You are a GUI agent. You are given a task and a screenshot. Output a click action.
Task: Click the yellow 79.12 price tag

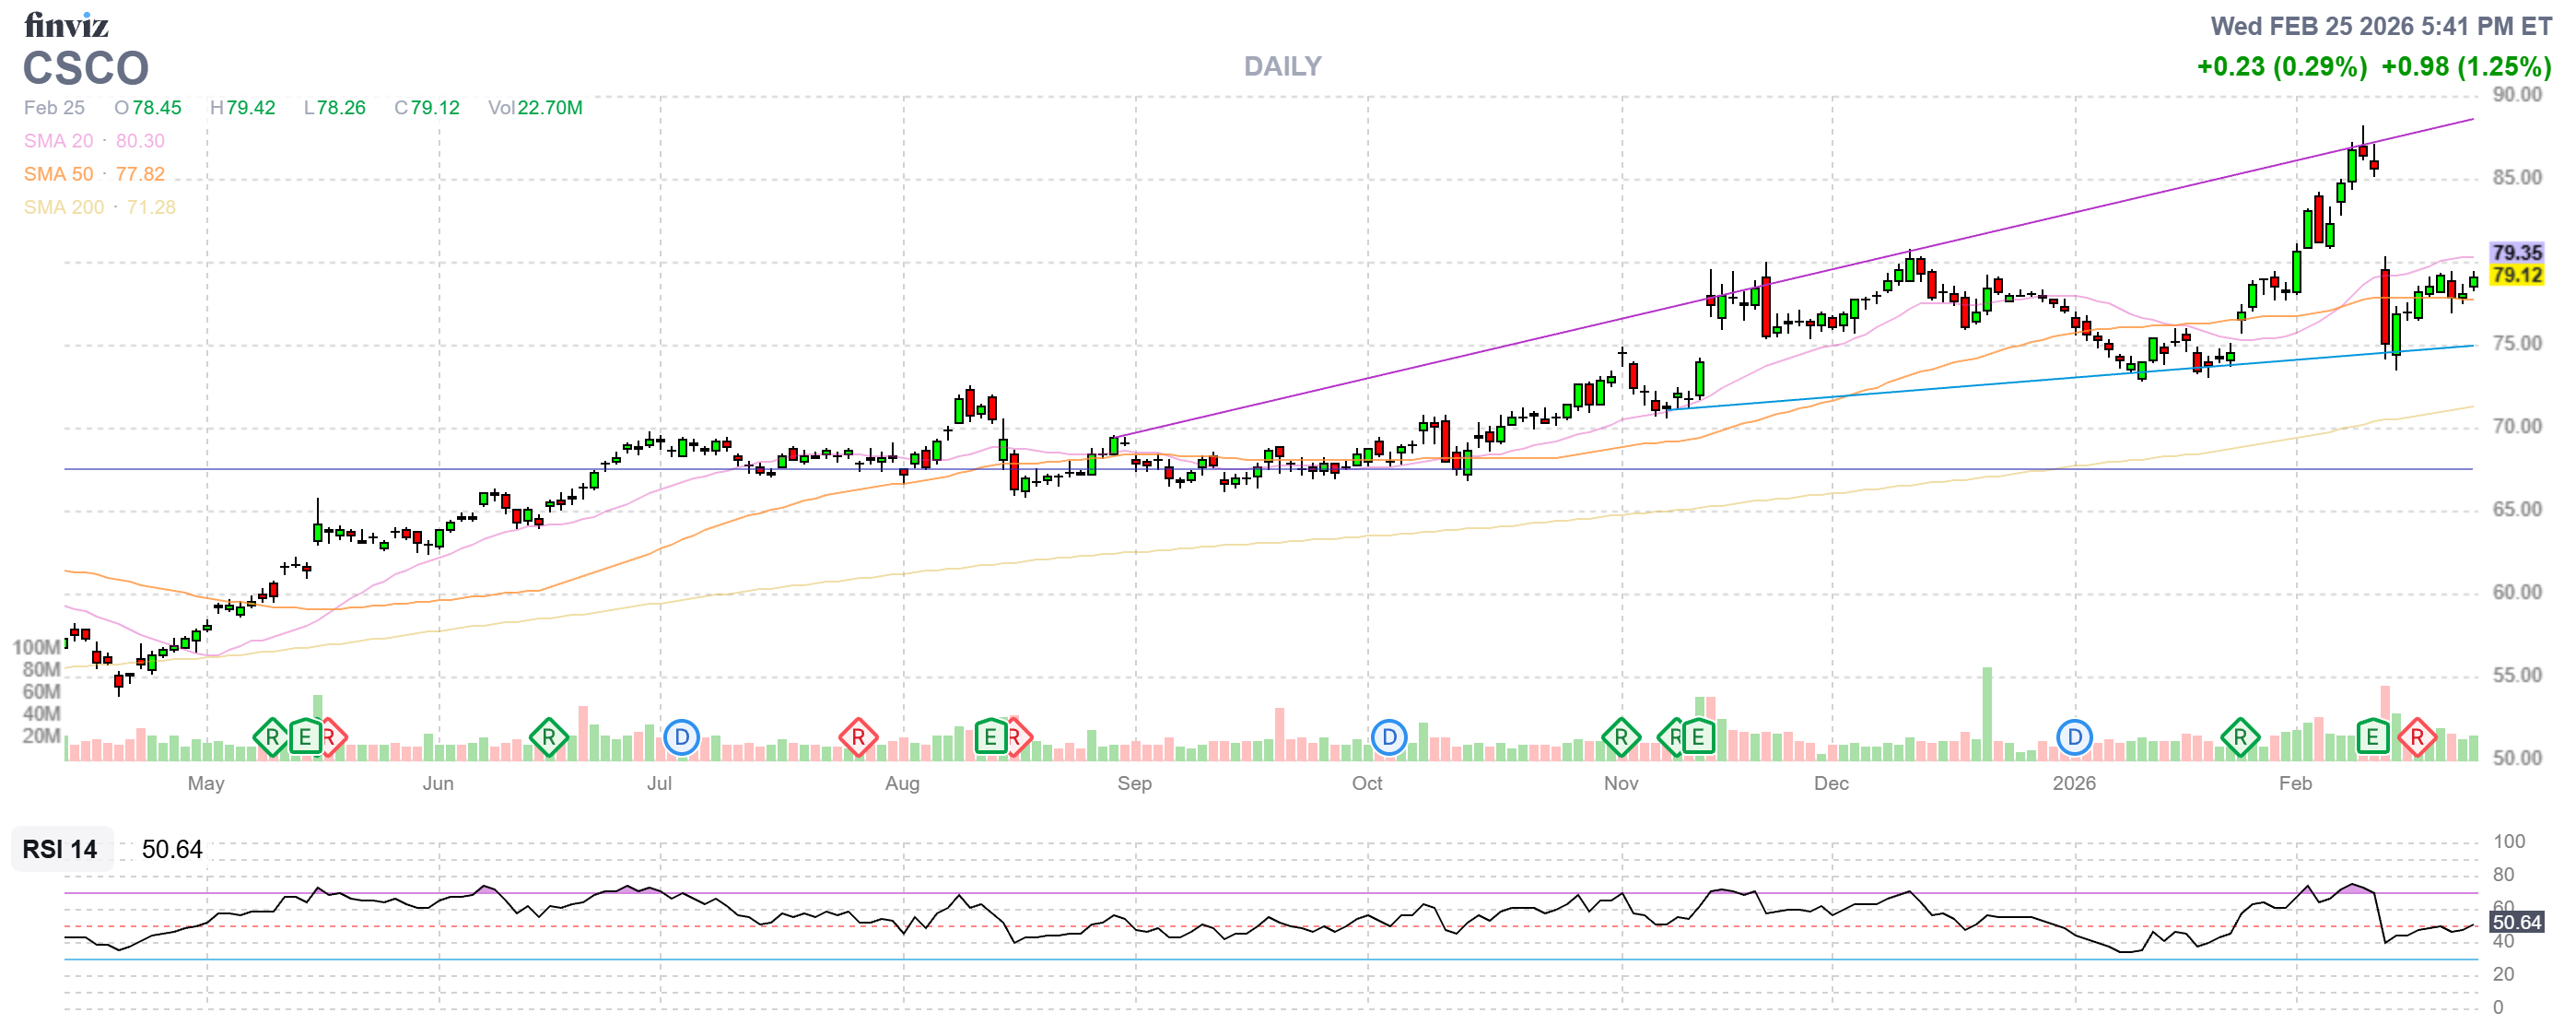pyautogui.click(x=2516, y=275)
